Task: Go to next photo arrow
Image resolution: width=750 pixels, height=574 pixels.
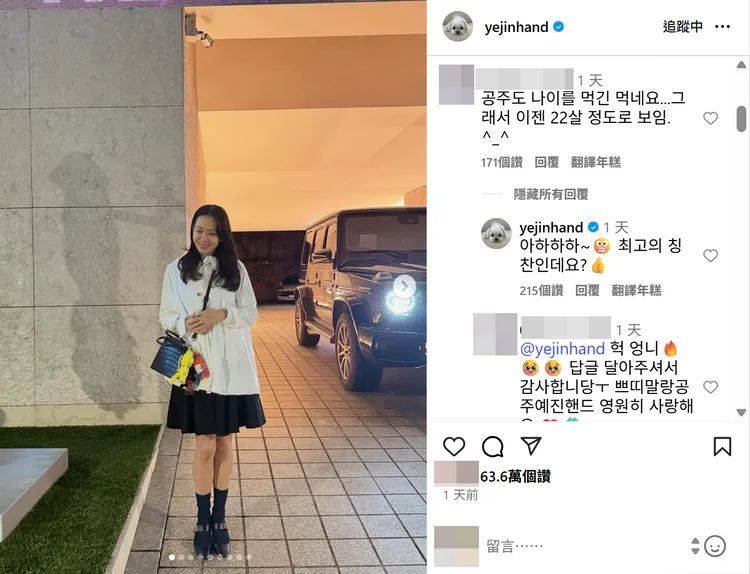Action: coord(405,287)
